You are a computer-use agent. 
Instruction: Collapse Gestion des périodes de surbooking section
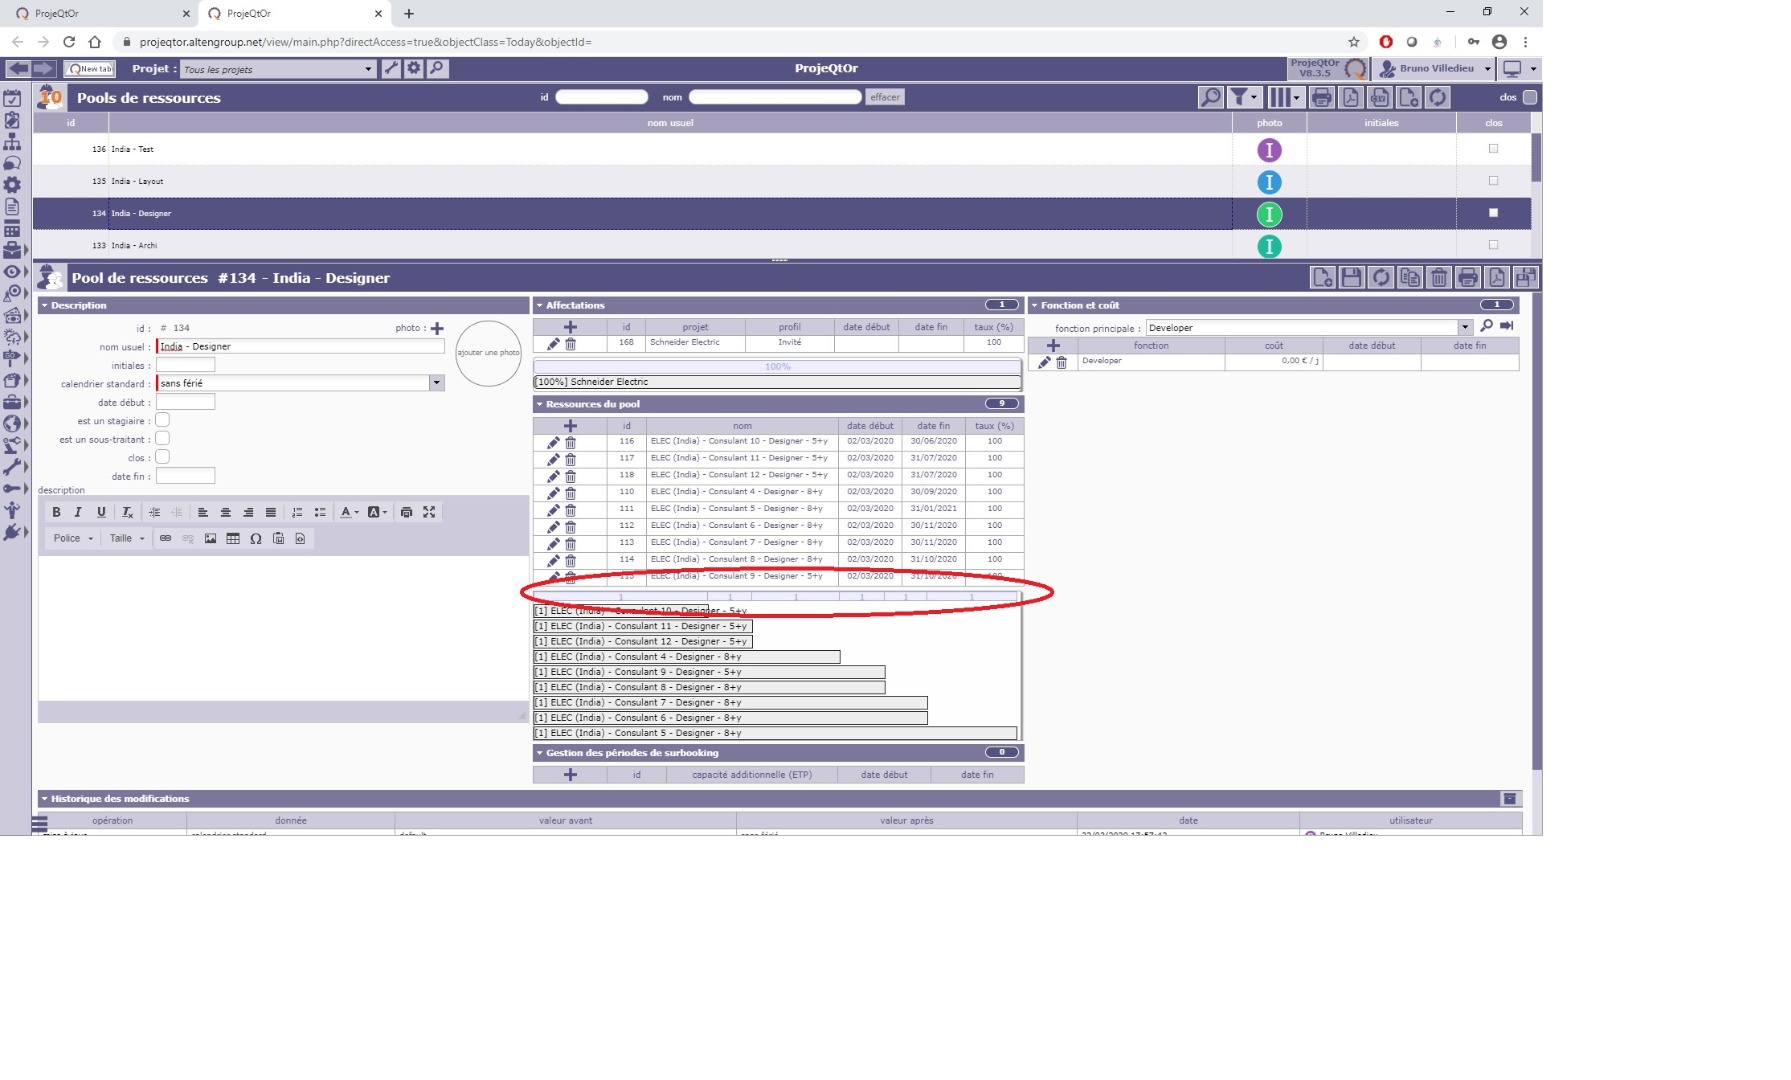coord(540,753)
